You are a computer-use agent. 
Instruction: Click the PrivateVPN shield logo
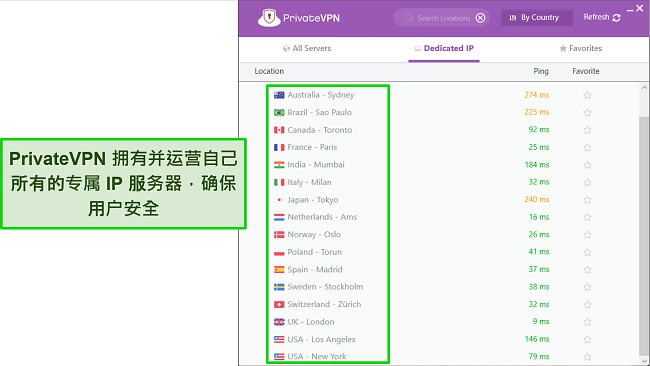point(269,18)
